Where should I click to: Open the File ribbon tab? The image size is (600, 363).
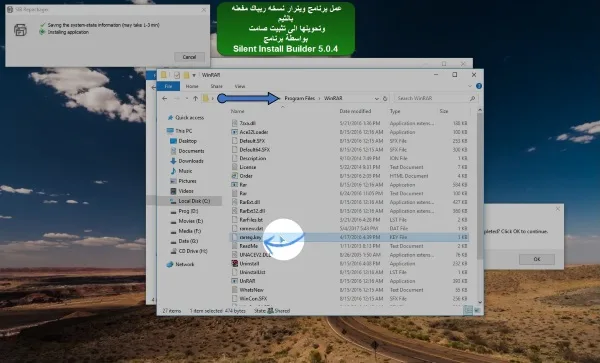coord(168,86)
